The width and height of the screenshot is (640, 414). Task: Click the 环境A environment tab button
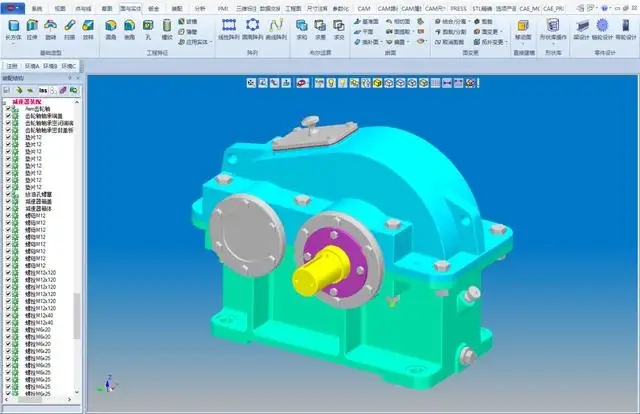click(x=31, y=66)
